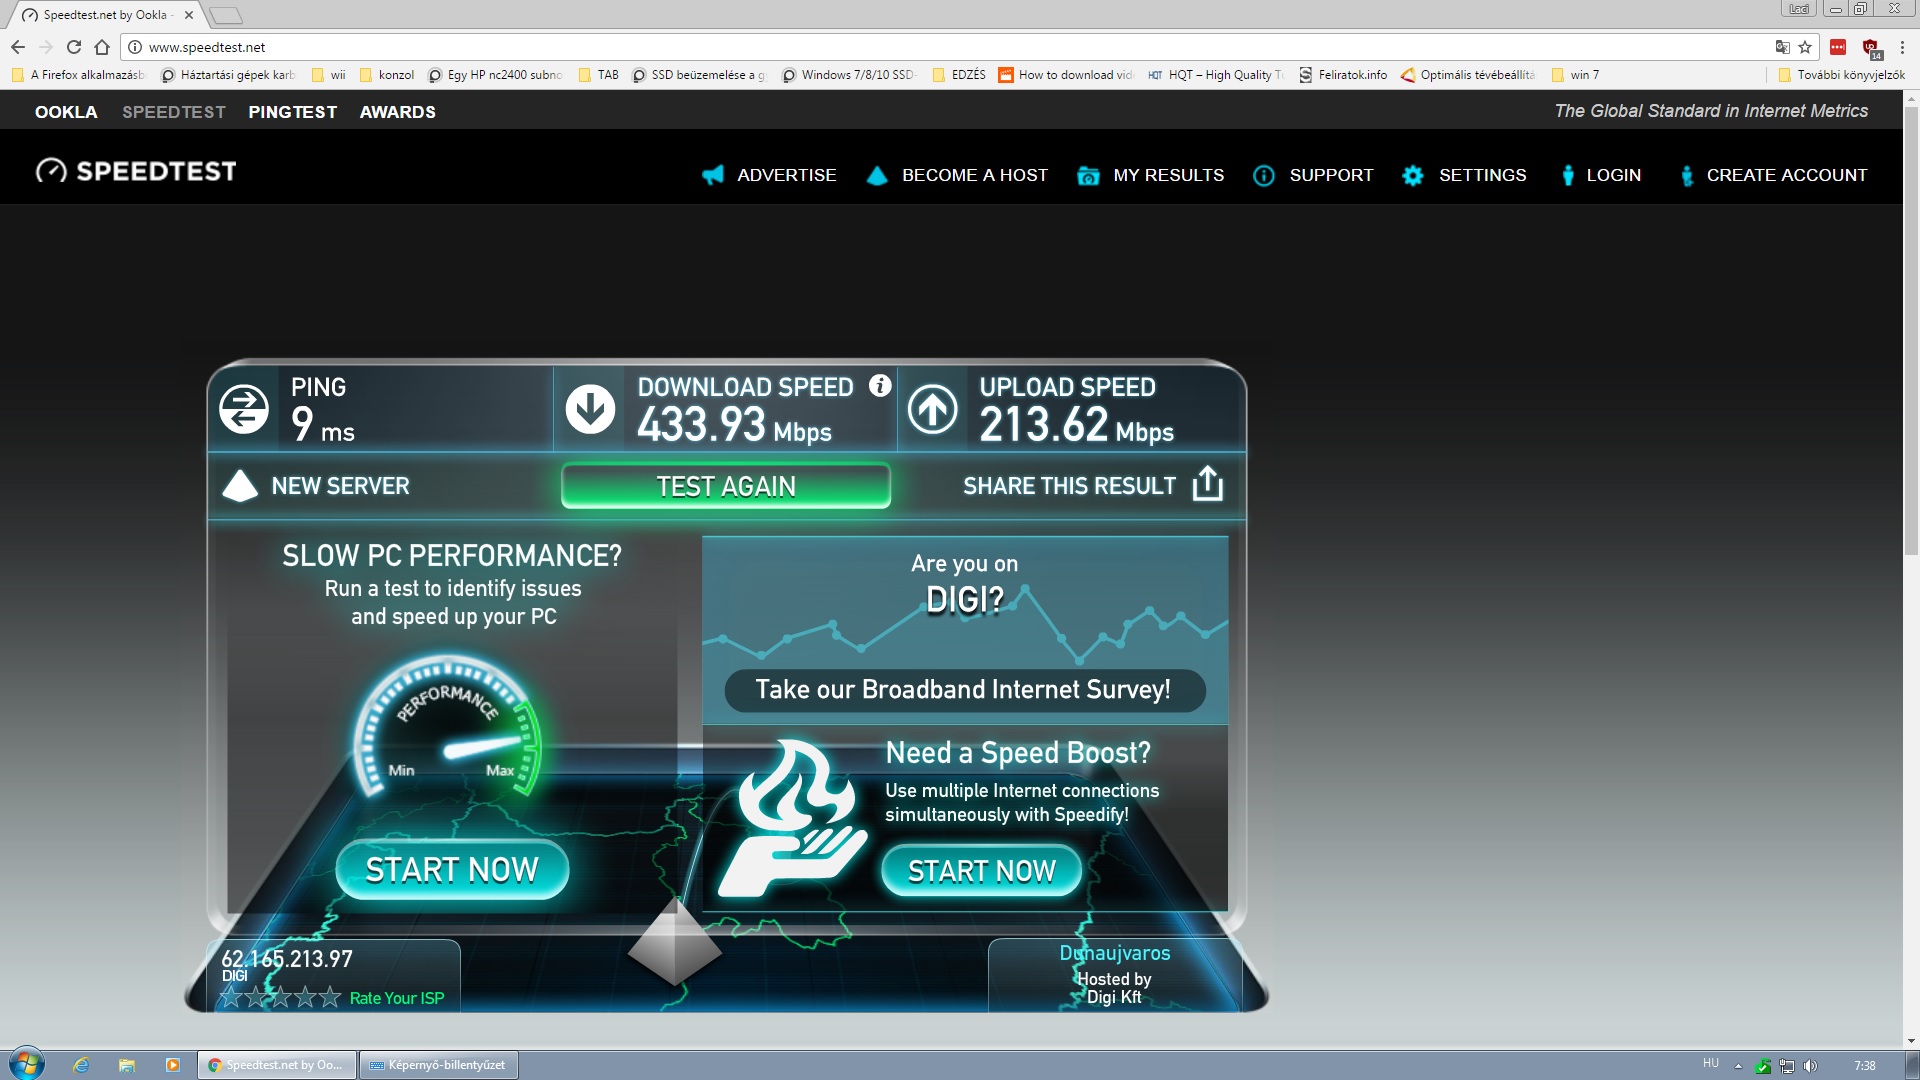The image size is (1920, 1080).
Task: Click the Speedtest gauge logo
Action: point(51,171)
